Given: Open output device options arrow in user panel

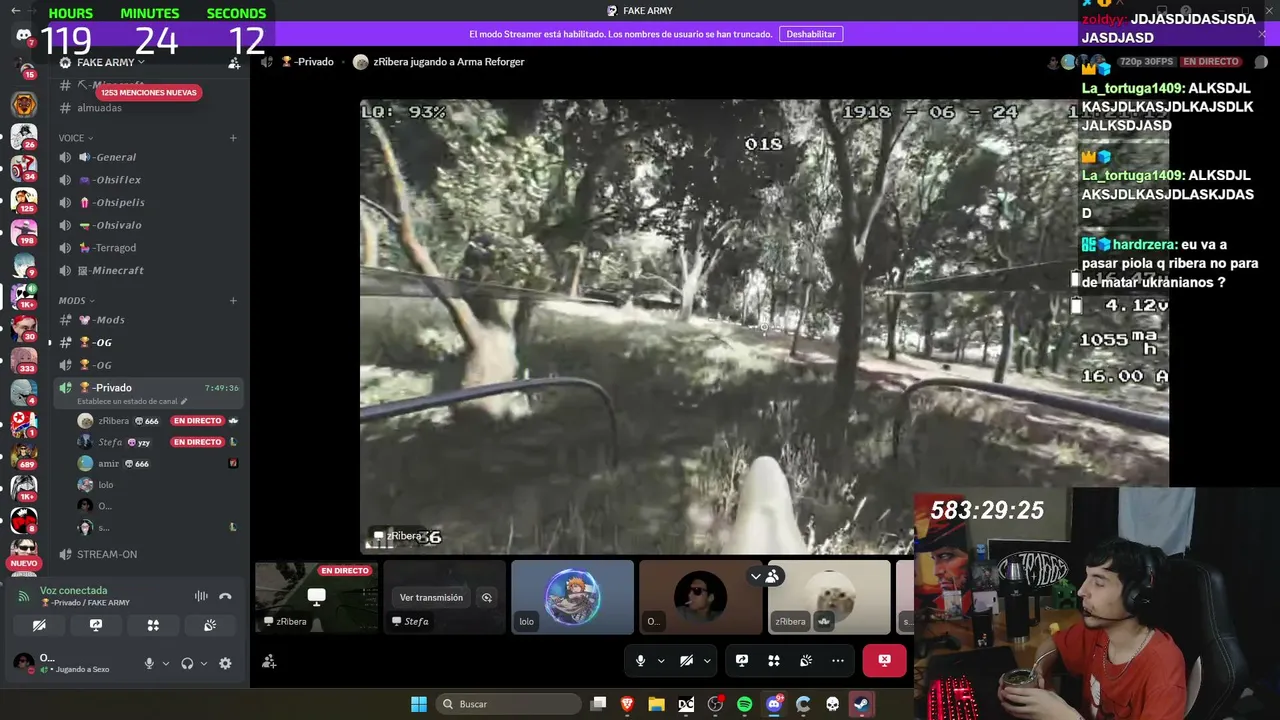Looking at the screenshot, I should coord(204,663).
